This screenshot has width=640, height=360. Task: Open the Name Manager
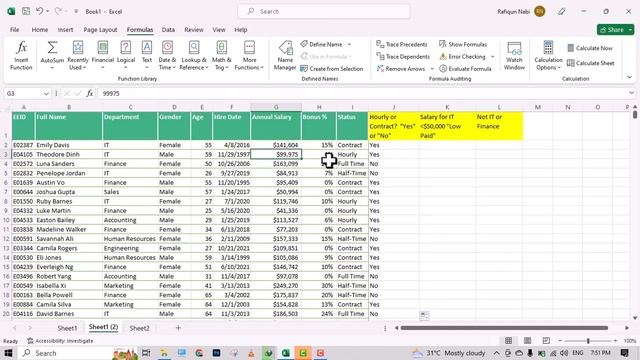tap(285, 56)
